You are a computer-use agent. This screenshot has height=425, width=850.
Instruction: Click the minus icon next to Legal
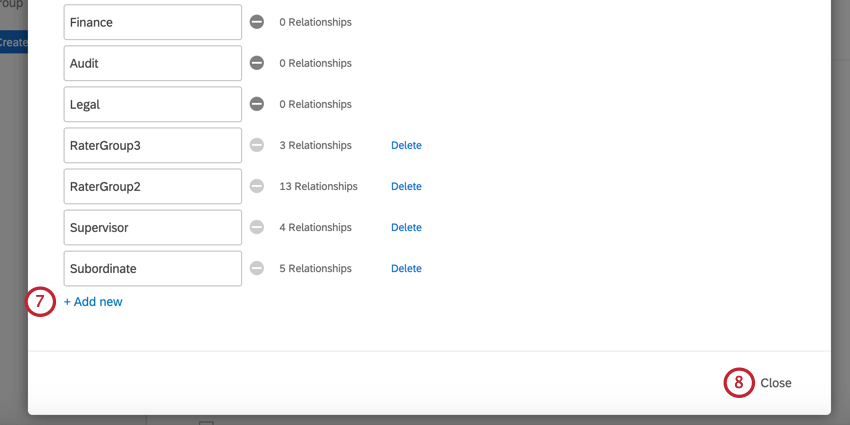(257, 104)
